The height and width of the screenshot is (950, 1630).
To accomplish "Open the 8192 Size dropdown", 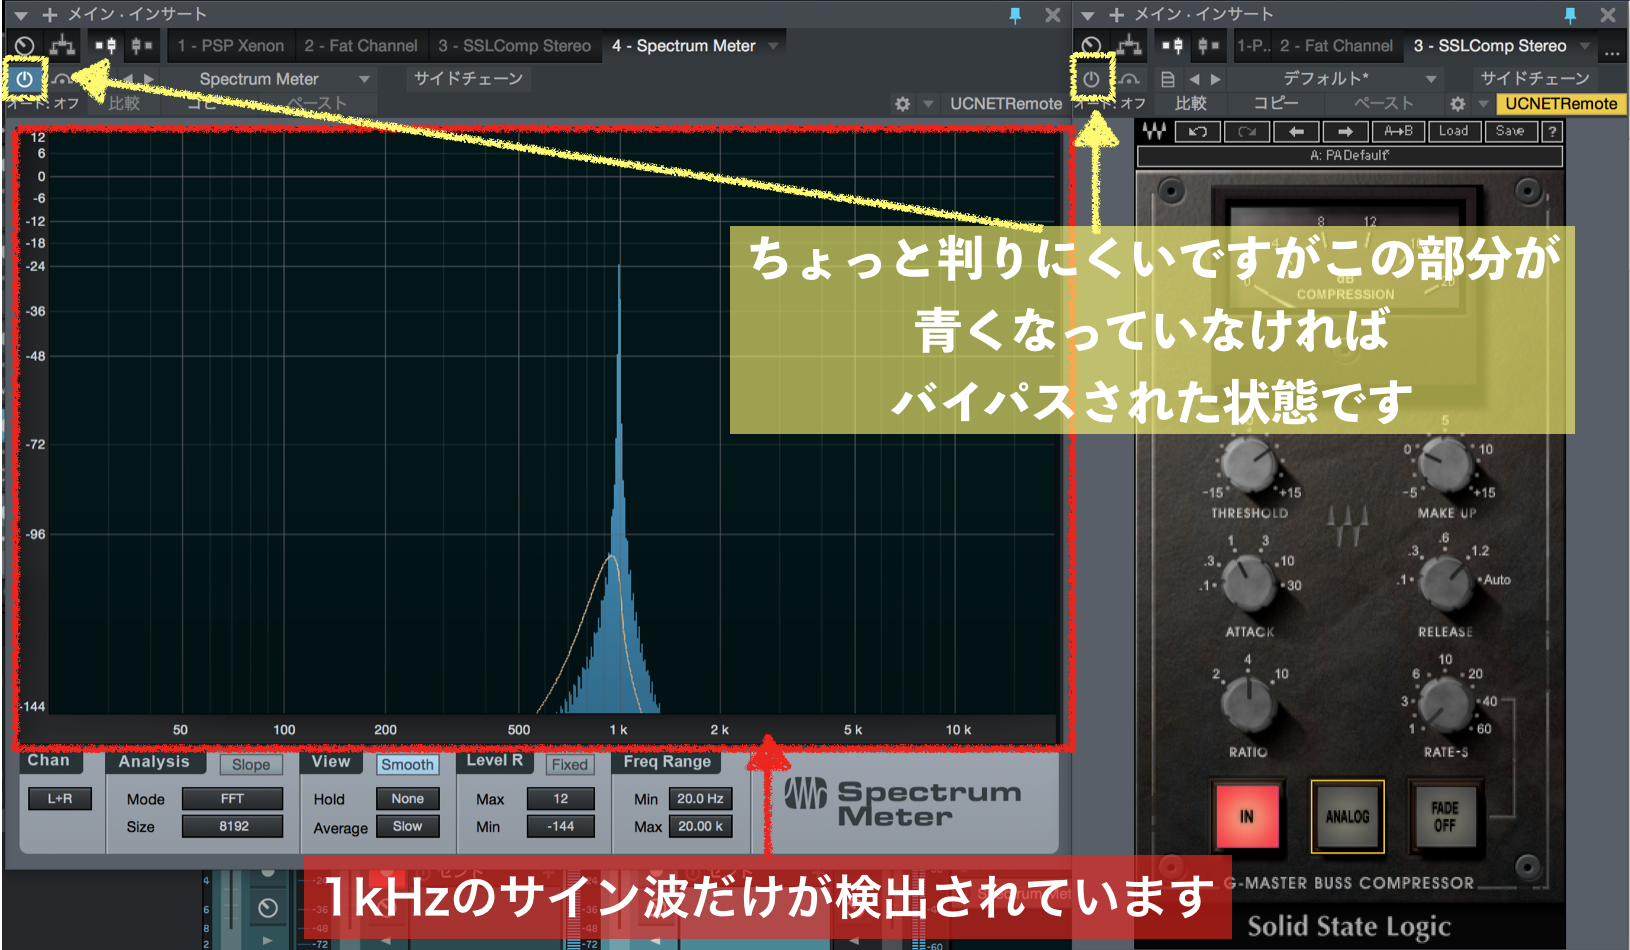I will 232,826.
